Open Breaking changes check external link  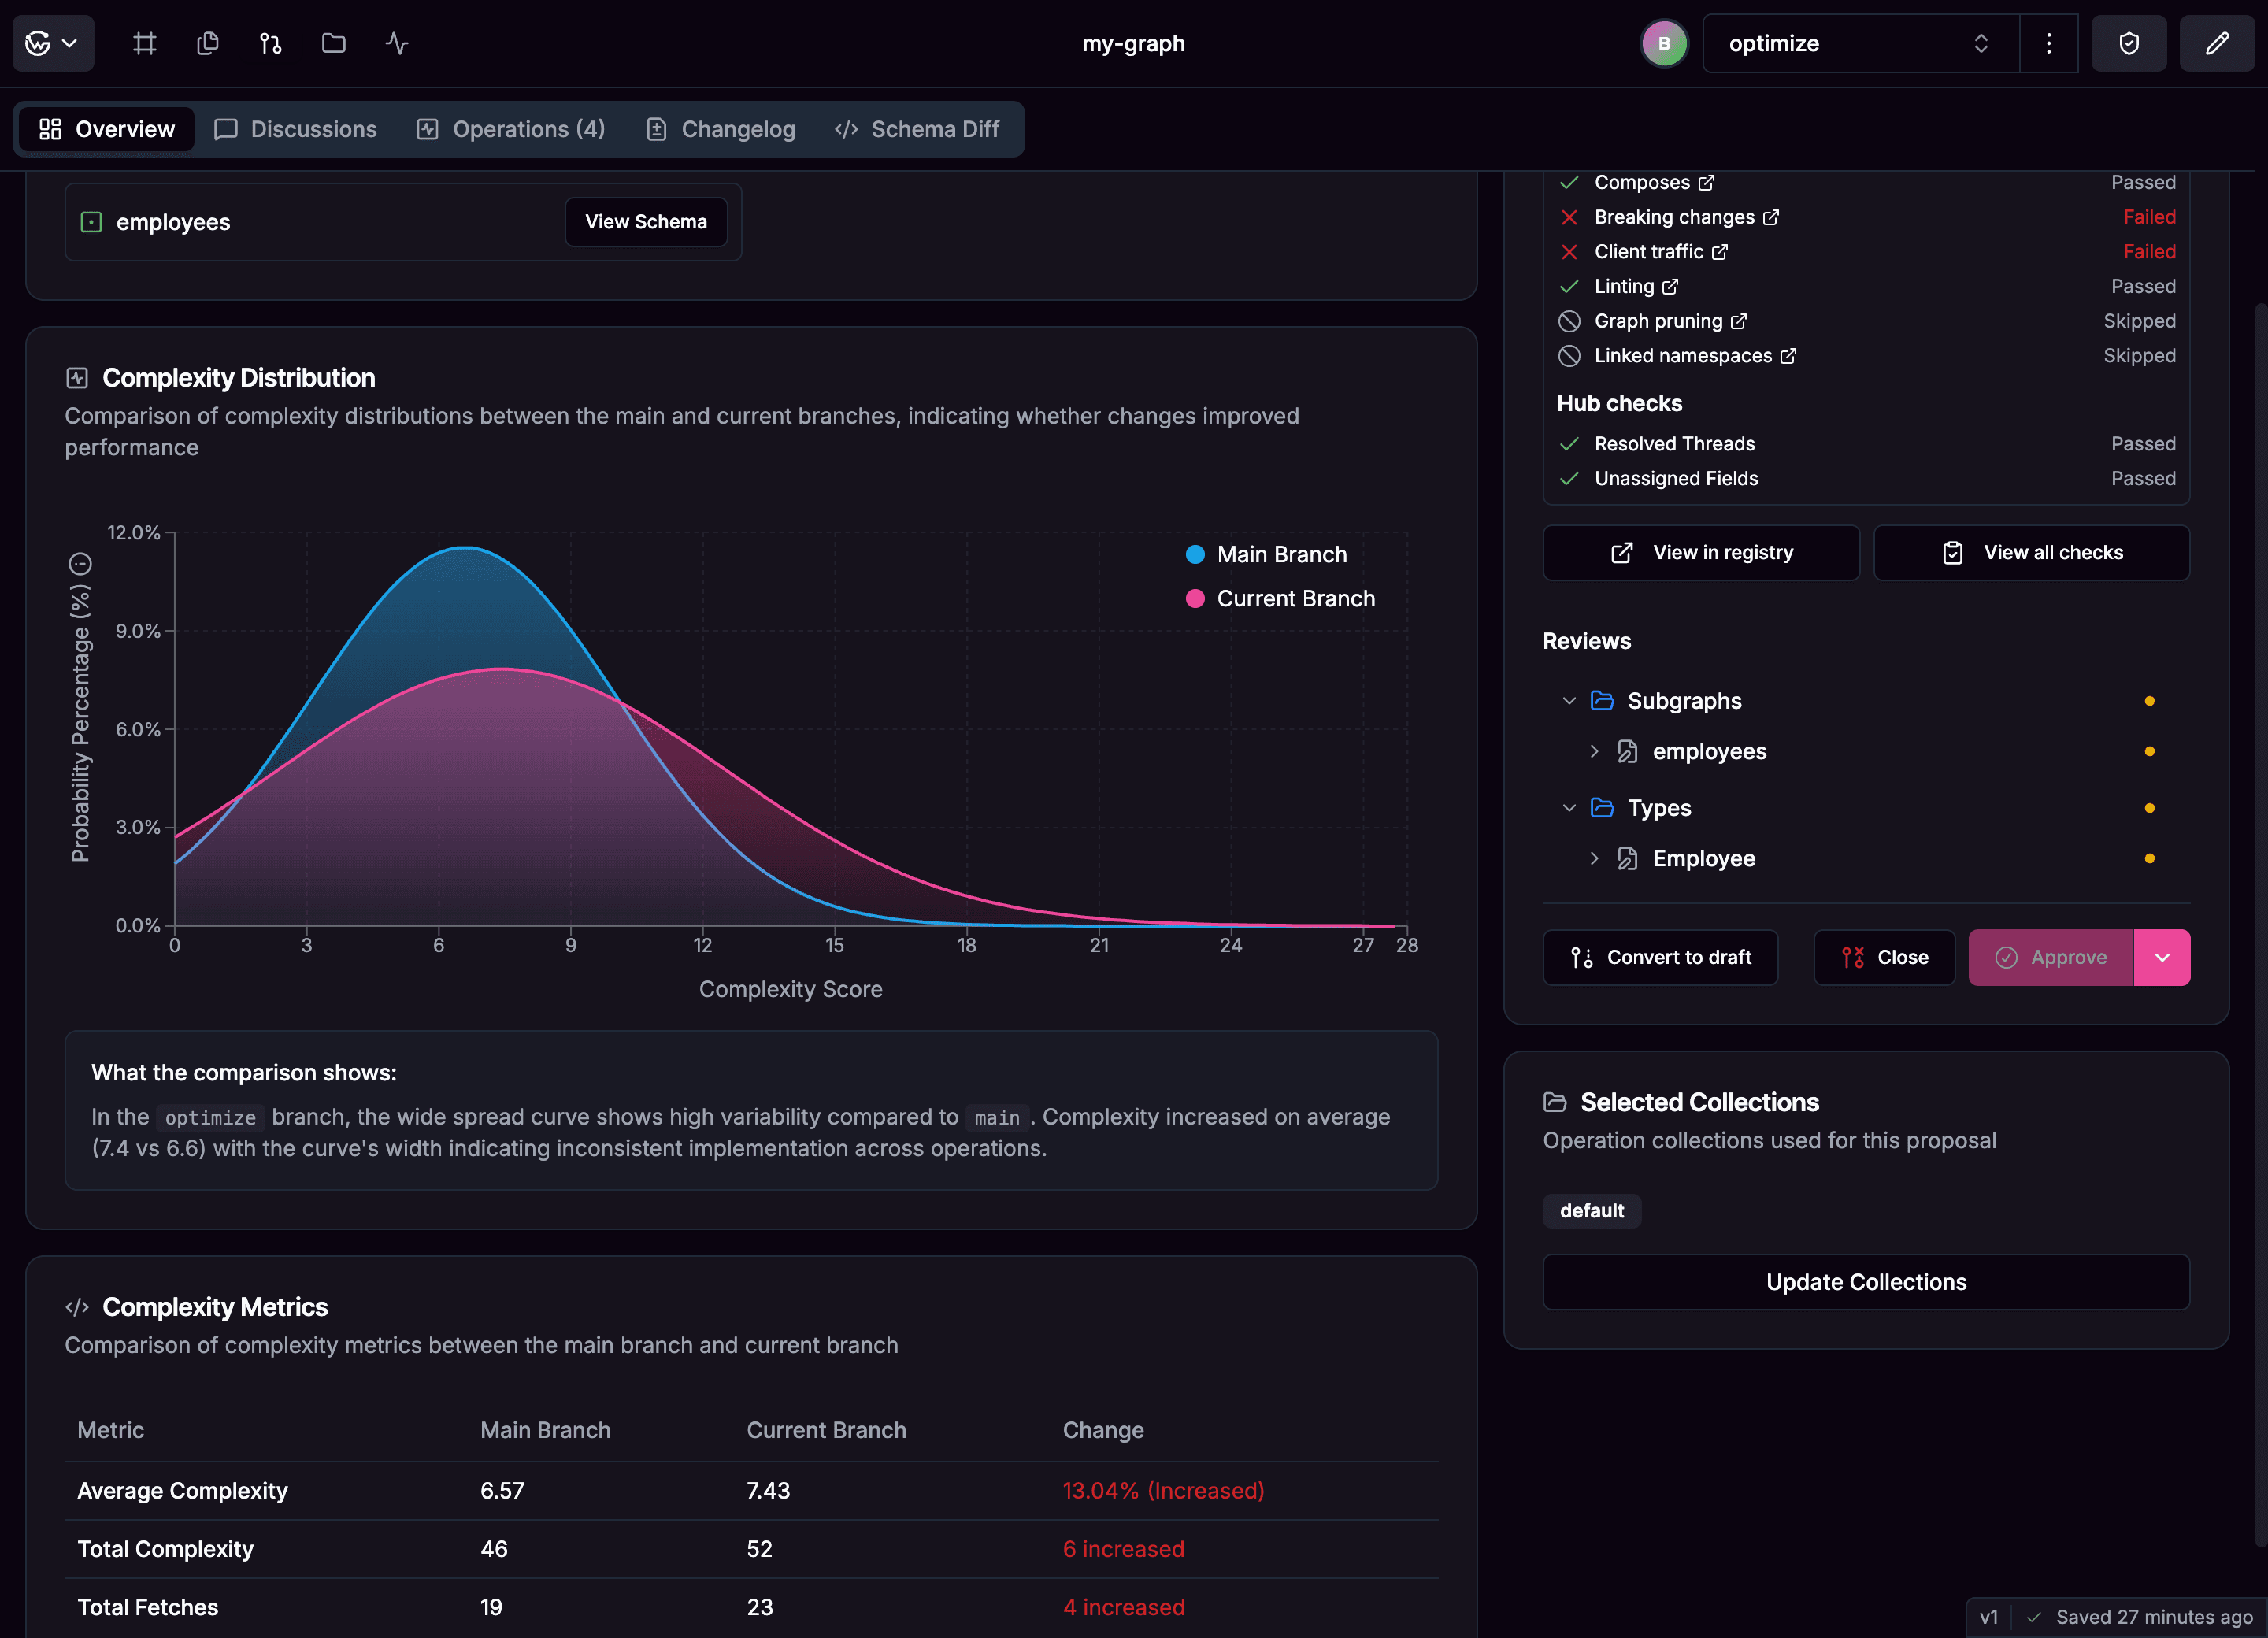(1771, 217)
